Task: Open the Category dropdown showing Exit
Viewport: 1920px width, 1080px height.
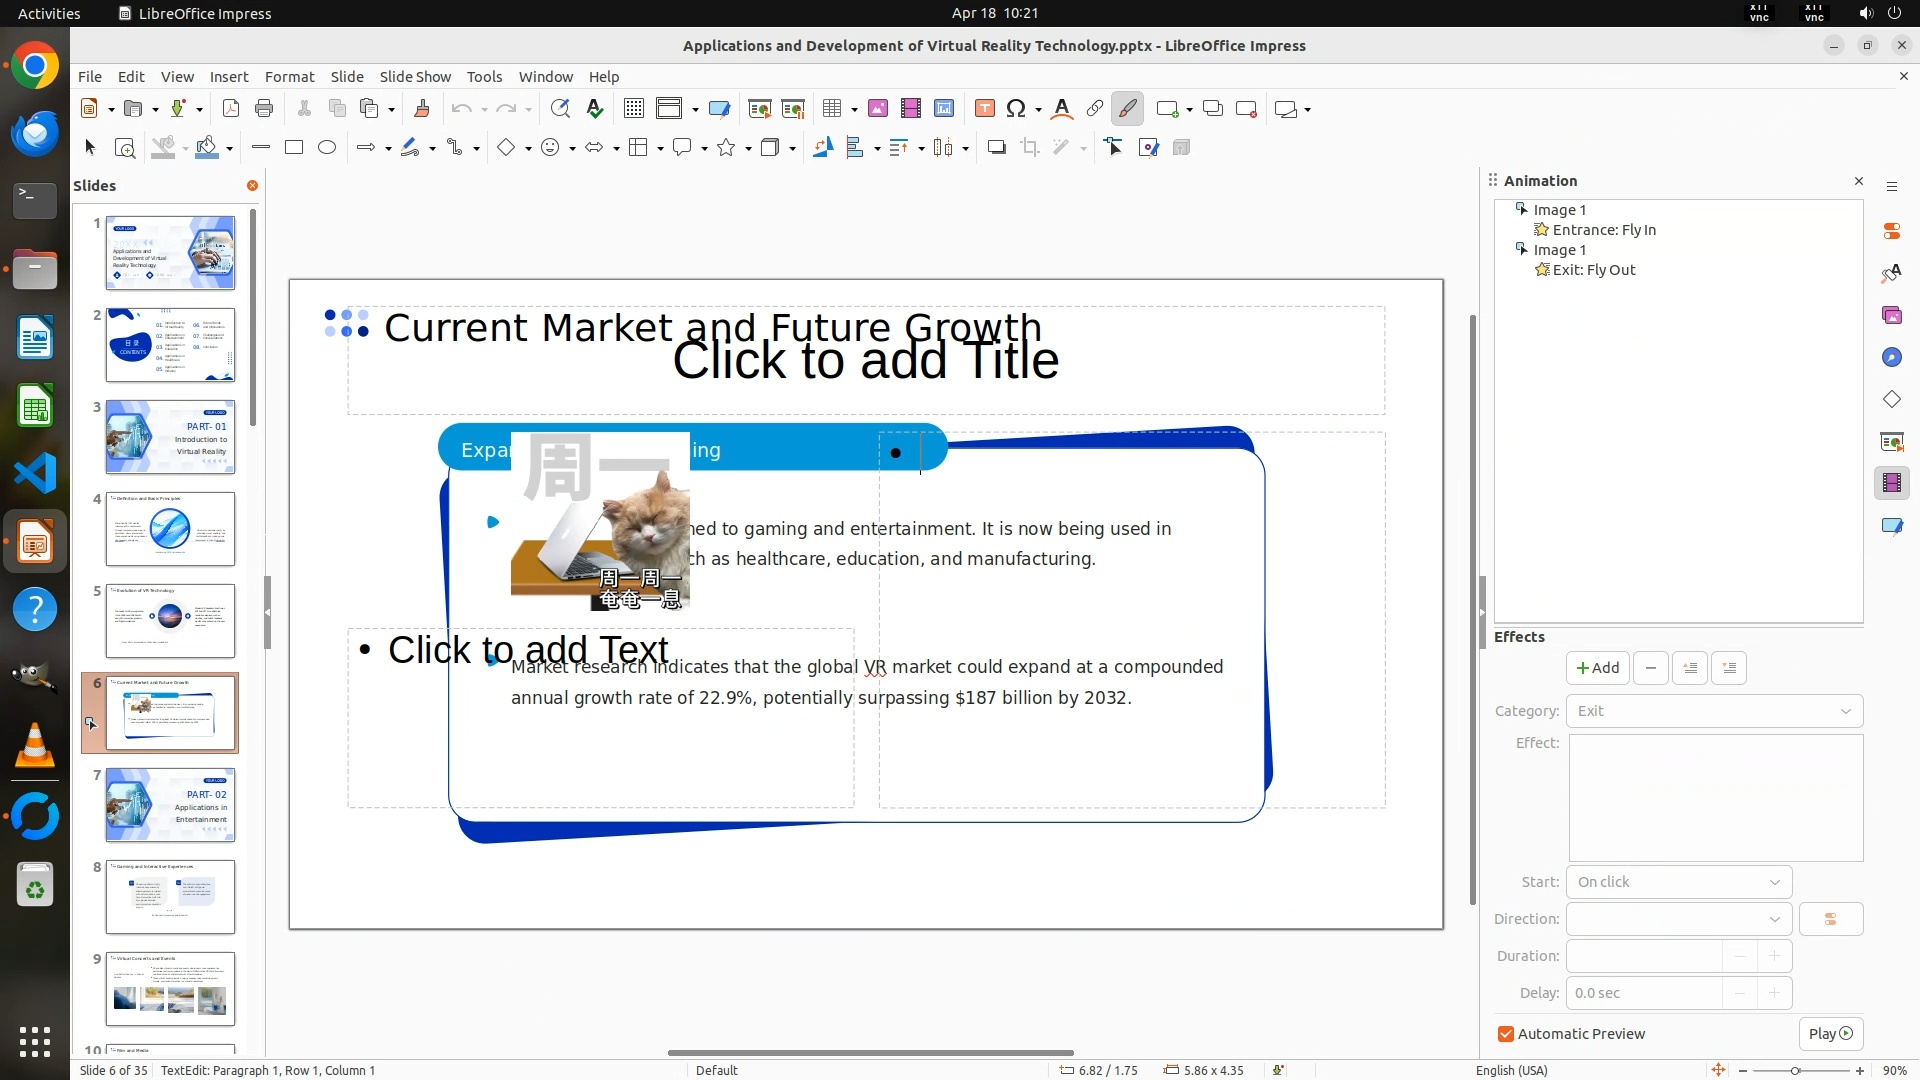Action: coord(1714,711)
